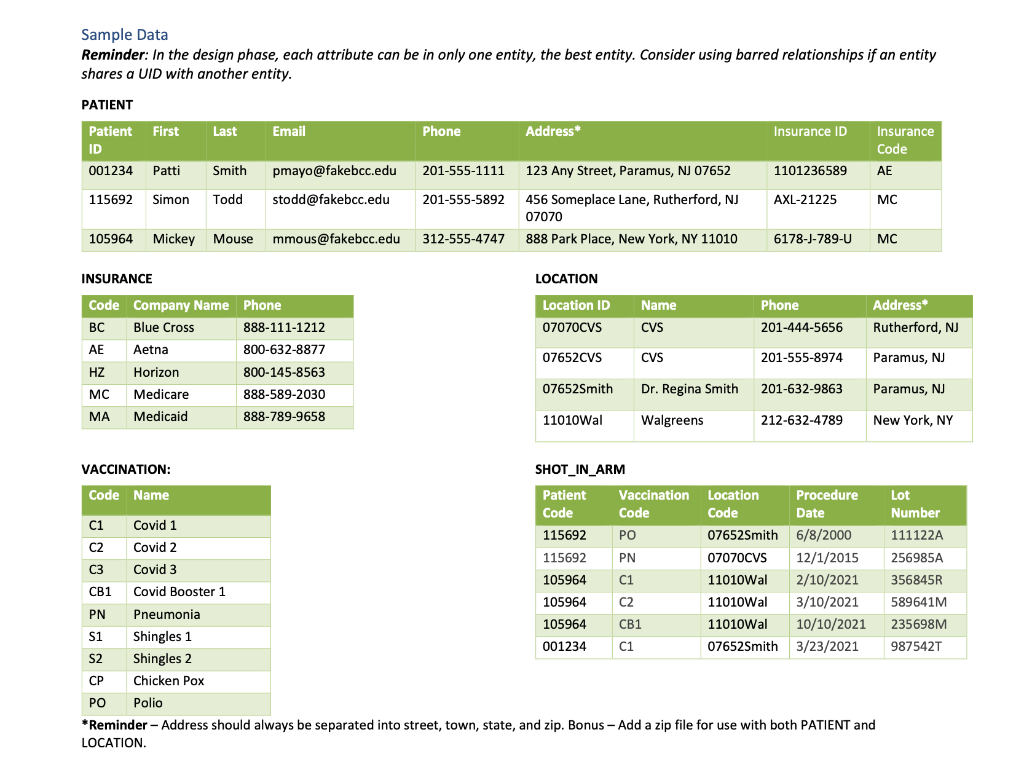Click the PATIENT table title
1024x767 pixels.
(105, 104)
